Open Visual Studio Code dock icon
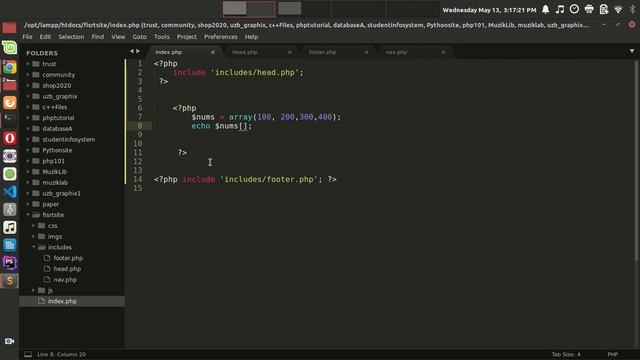The height and width of the screenshot is (360, 640). (x=9, y=191)
